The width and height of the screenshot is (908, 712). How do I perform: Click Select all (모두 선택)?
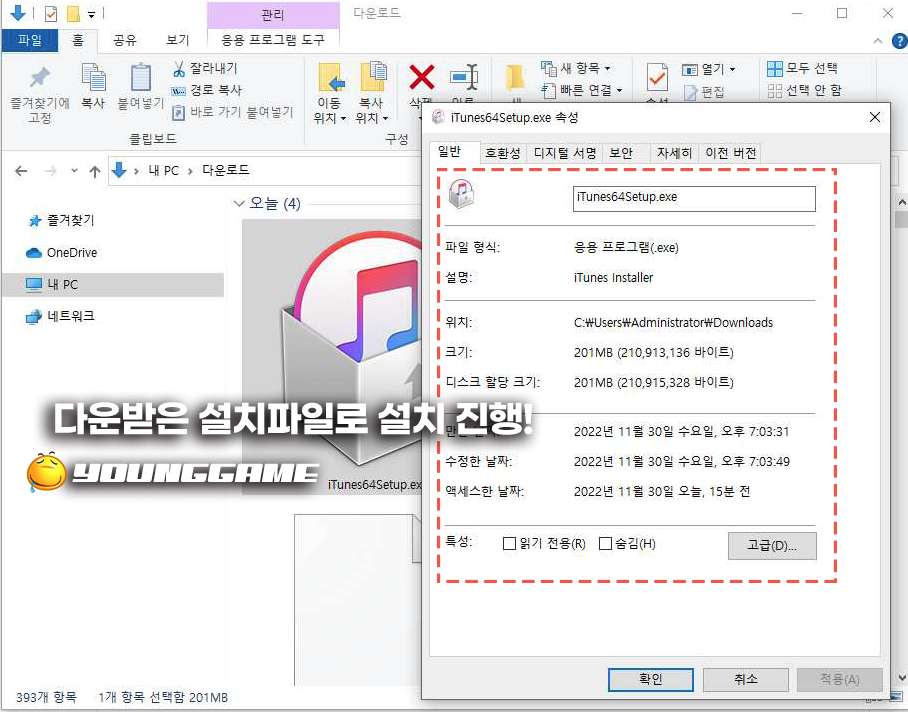802,68
